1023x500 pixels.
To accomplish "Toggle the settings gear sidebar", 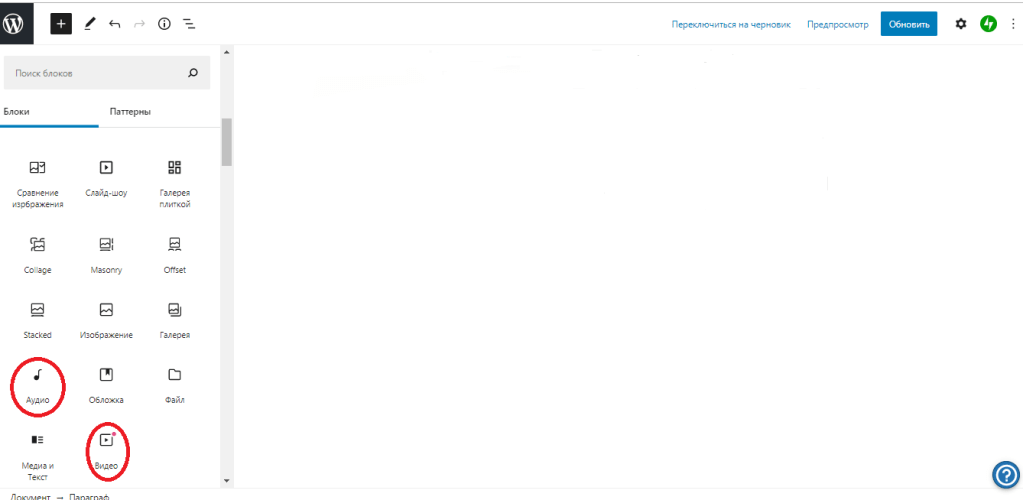I will [x=961, y=24].
